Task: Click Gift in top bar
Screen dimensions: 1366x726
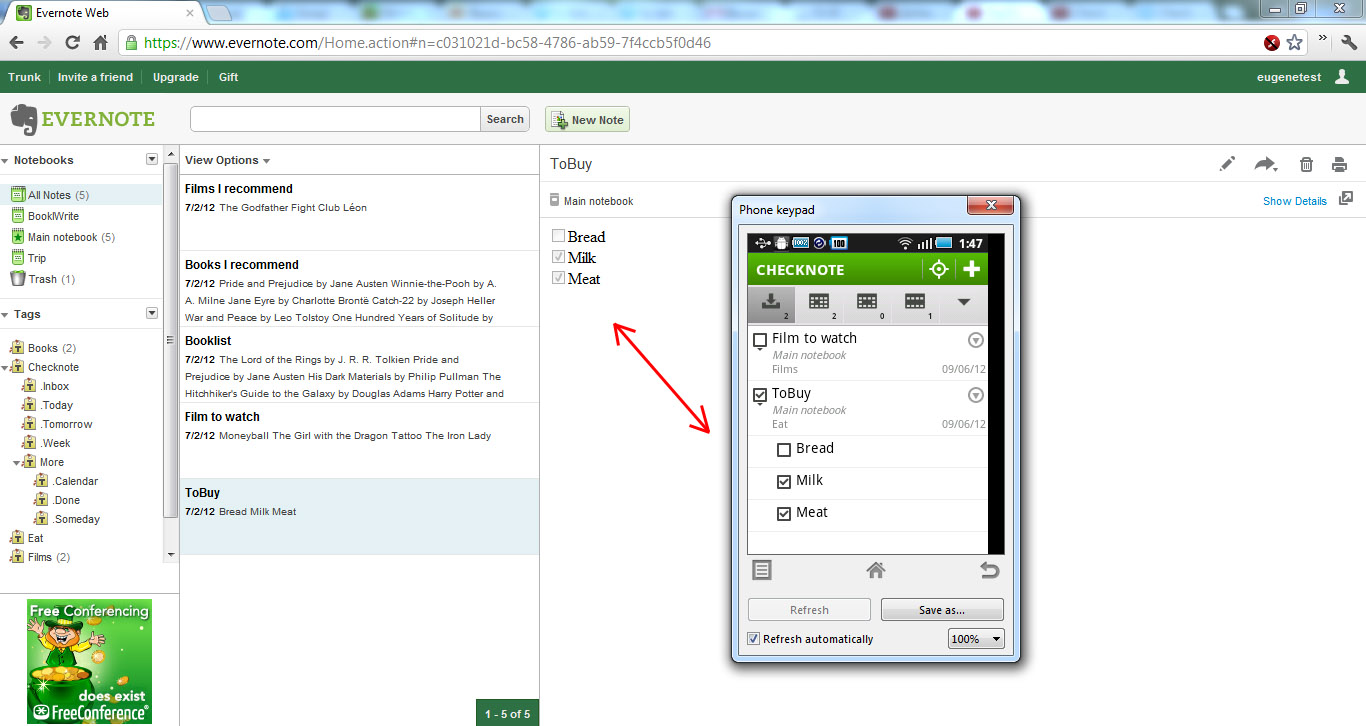Action: 229,77
